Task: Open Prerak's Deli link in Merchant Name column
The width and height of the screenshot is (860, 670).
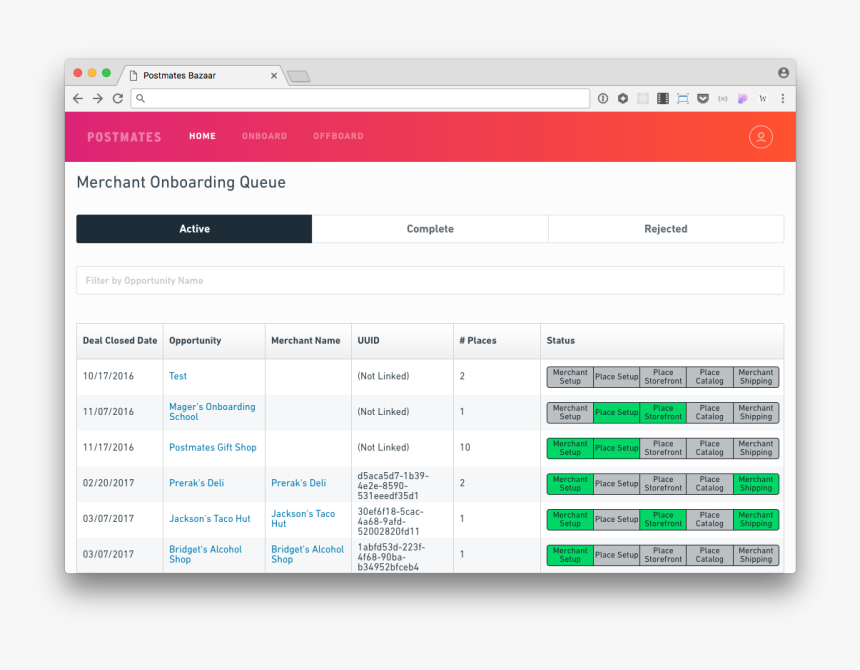Action: pos(298,483)
